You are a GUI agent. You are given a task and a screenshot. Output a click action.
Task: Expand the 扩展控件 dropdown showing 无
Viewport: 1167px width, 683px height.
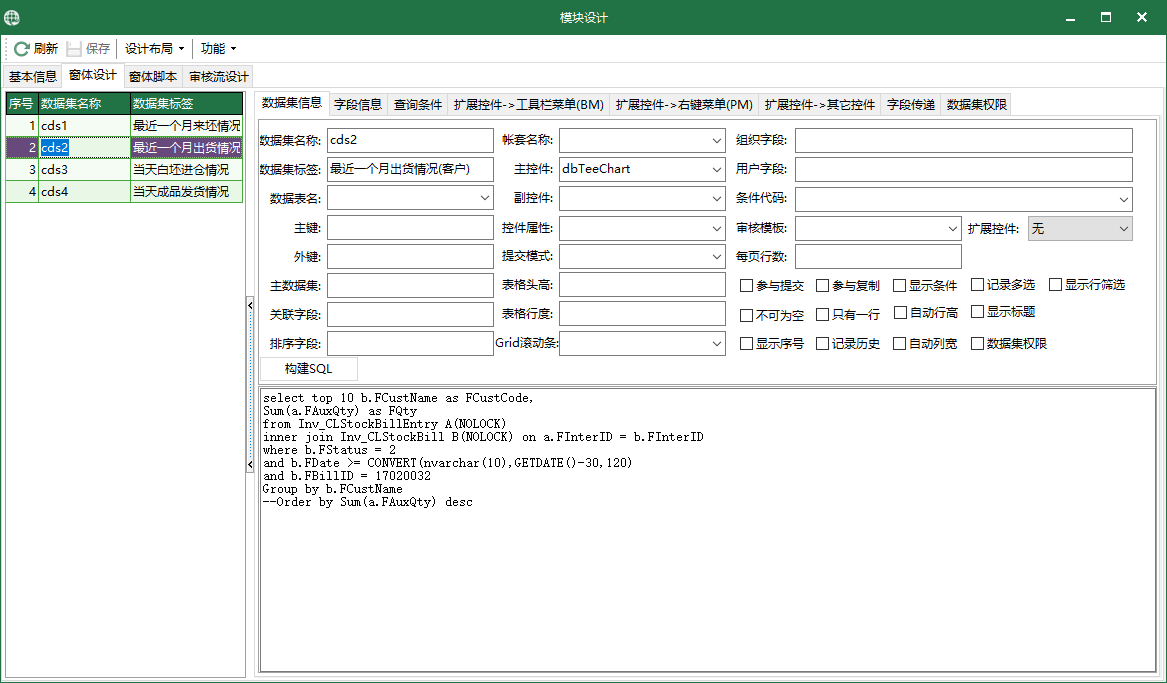click(x=1124, y=228)
